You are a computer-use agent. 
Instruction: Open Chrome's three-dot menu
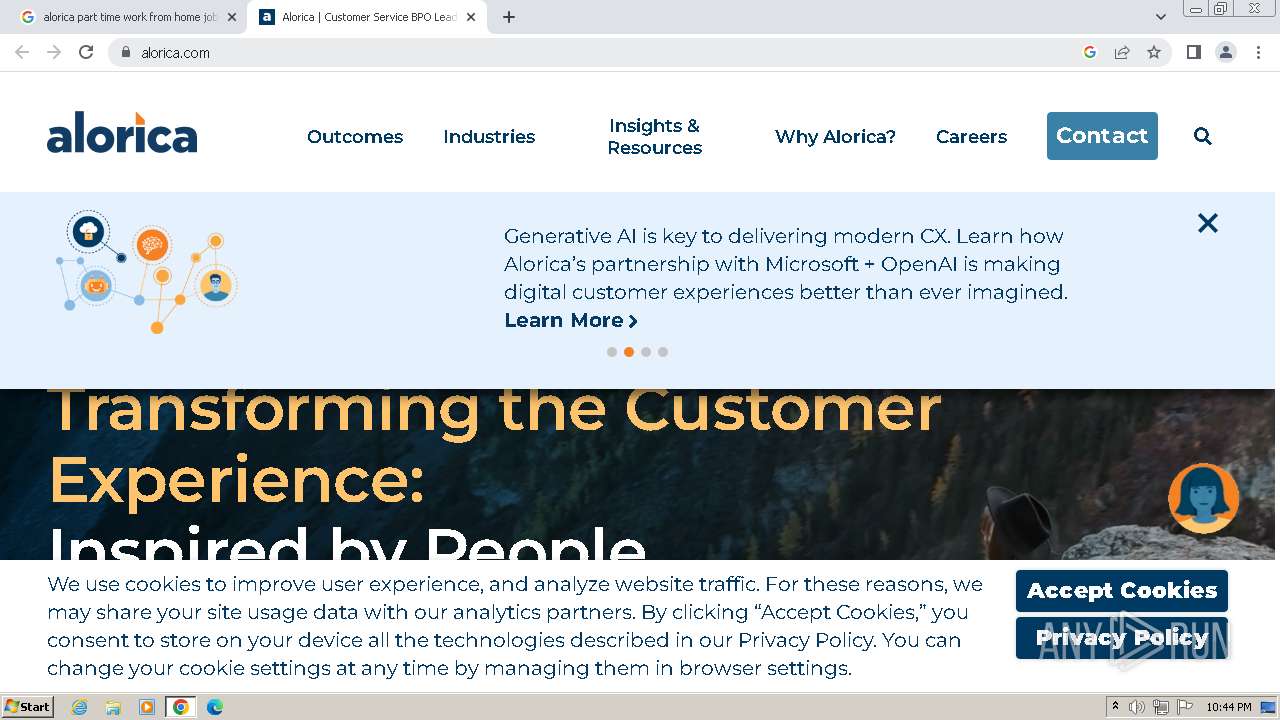click(1258, 52)
